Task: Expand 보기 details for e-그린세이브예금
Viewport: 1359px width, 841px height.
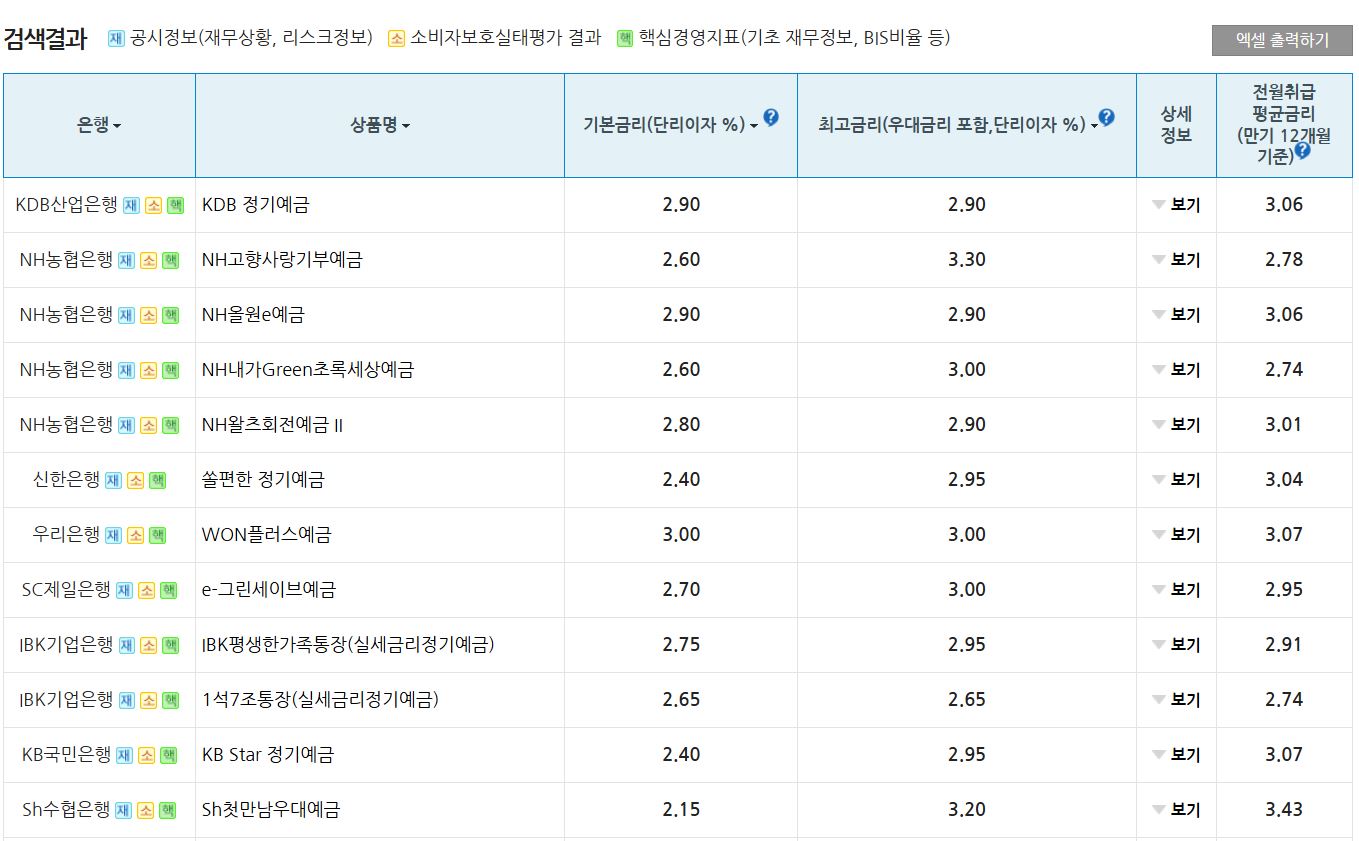Action: click(x=1176, y=590)
